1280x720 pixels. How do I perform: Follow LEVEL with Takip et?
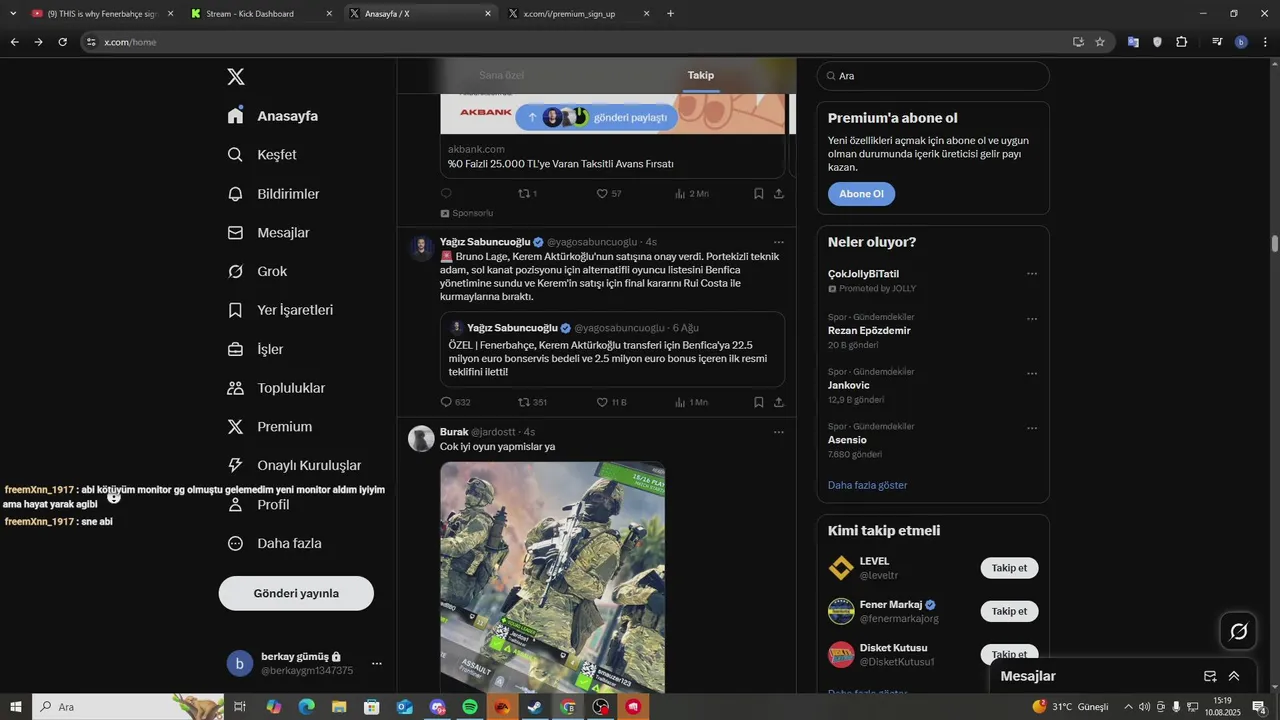(1009, 568)
